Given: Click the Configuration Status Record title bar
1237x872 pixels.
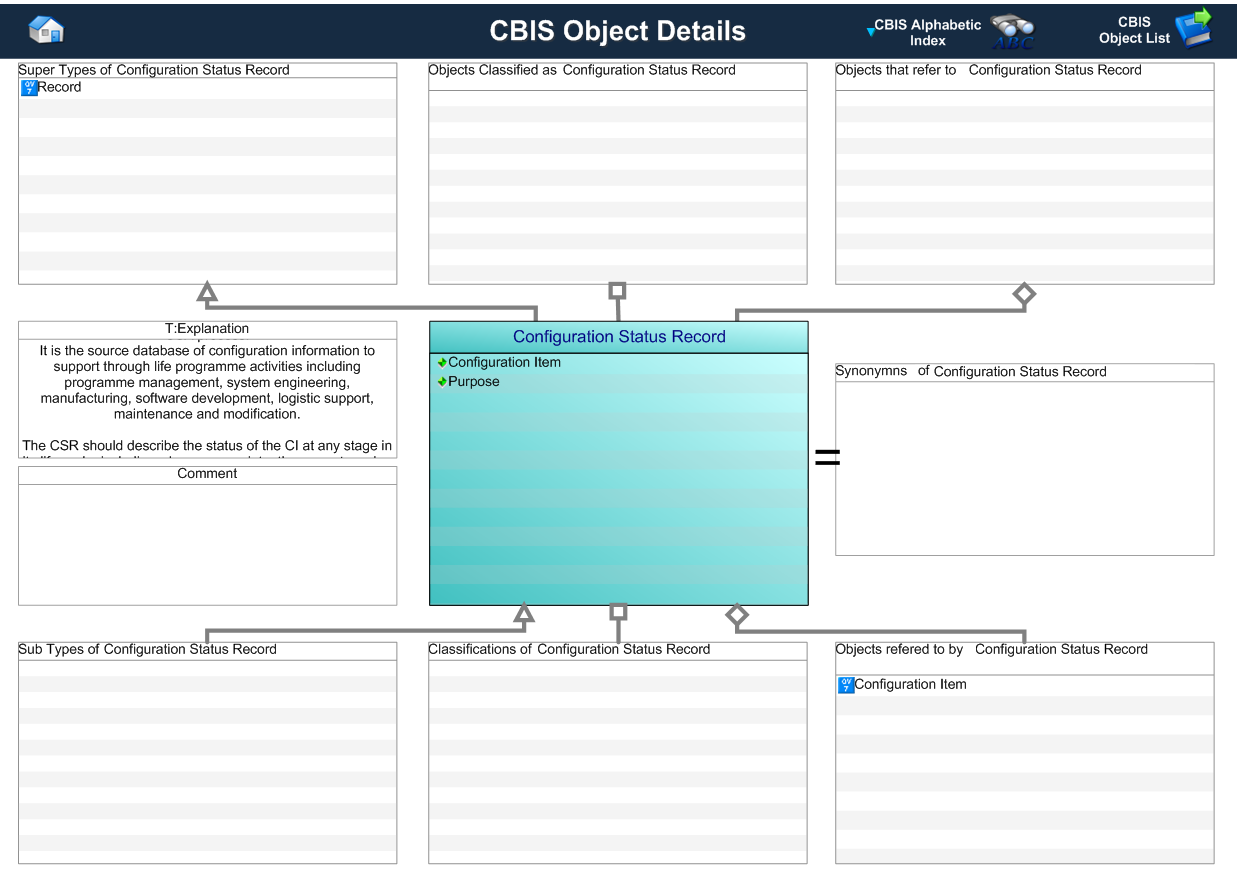Looking at the screenshot, I should (x=618, y=337).
